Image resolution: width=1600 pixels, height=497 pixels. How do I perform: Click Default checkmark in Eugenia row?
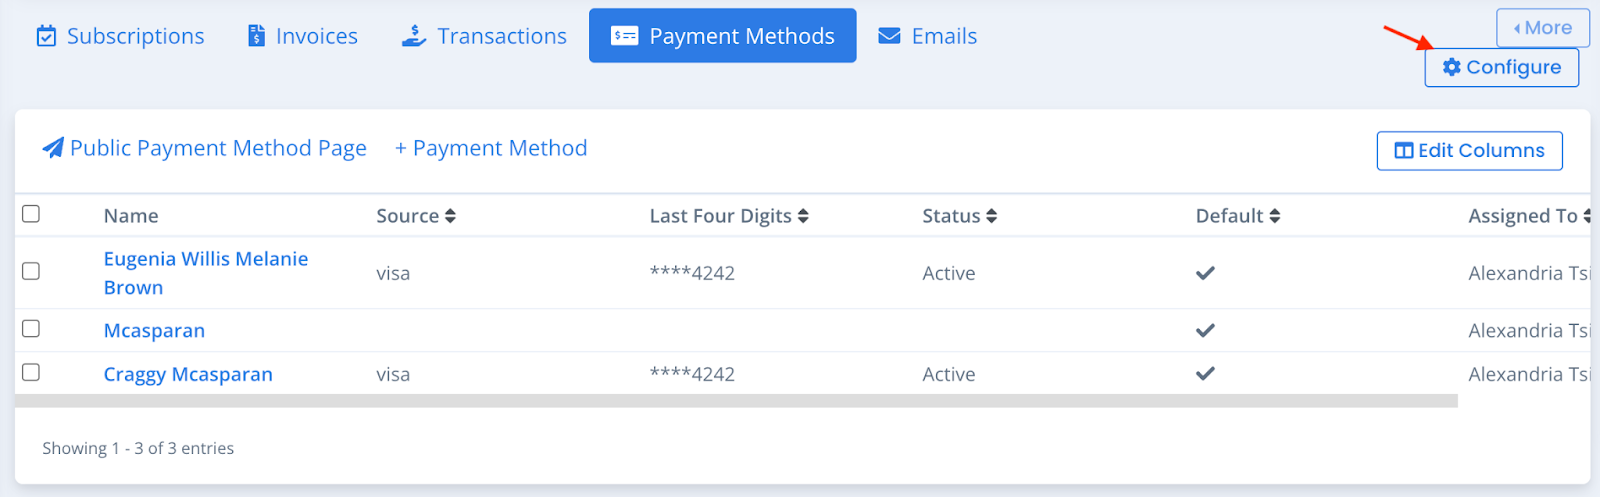1205,273
